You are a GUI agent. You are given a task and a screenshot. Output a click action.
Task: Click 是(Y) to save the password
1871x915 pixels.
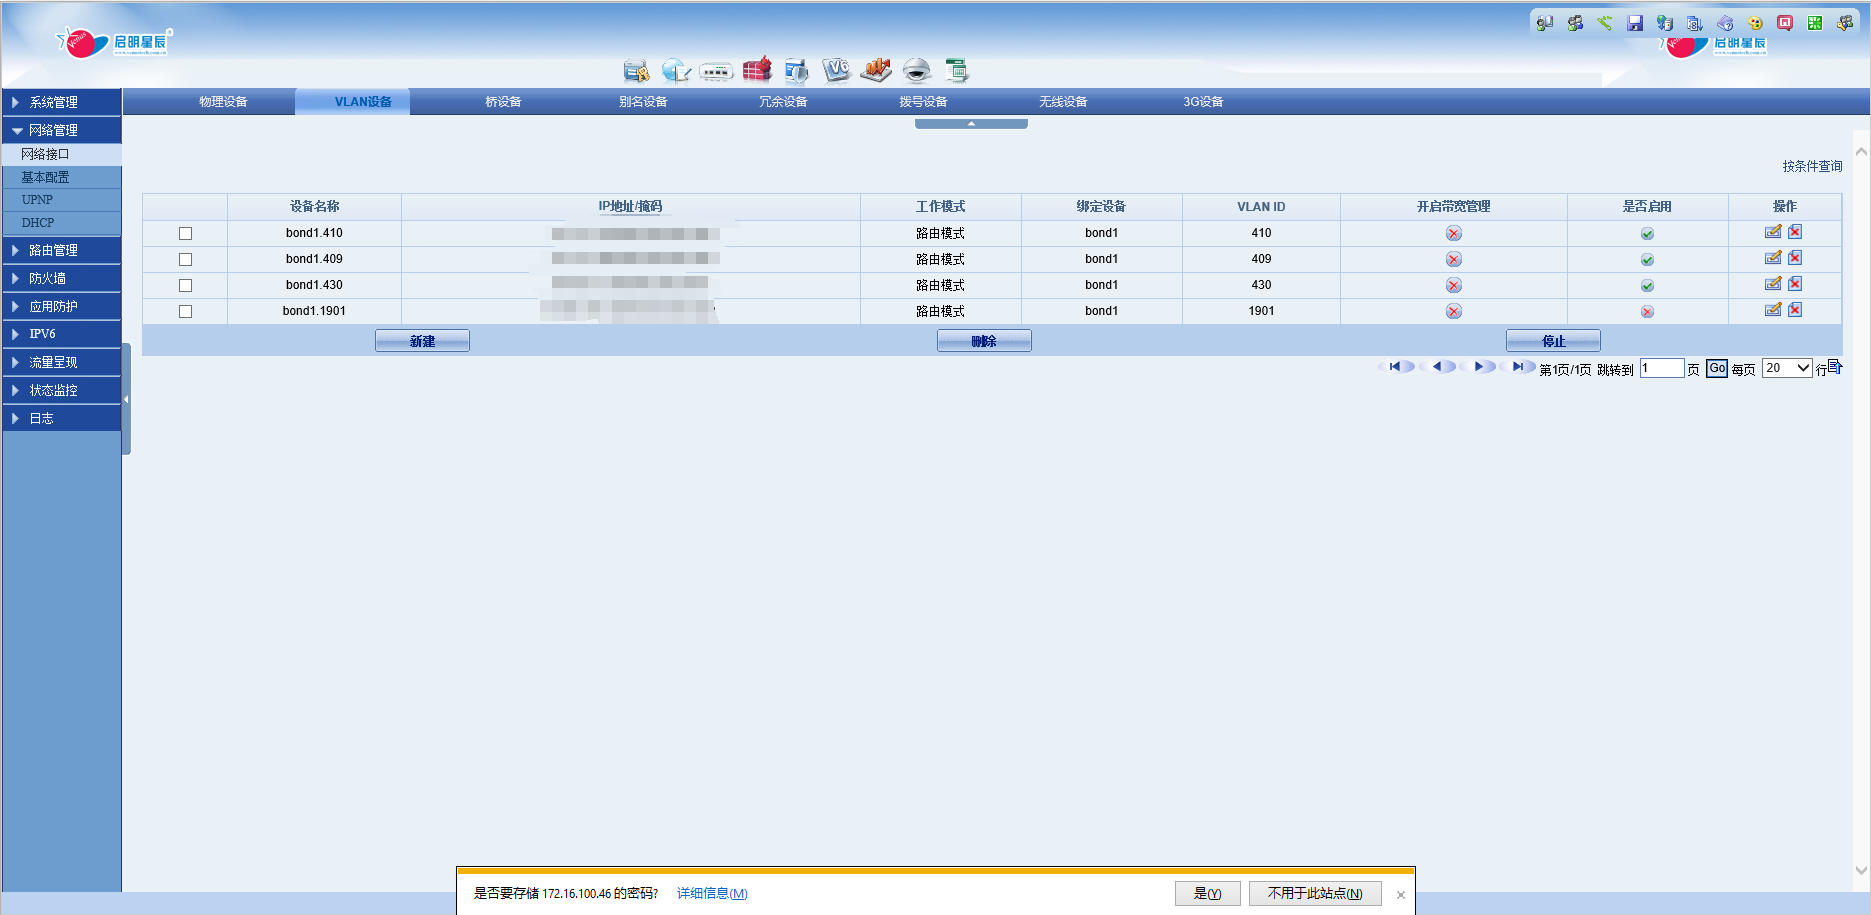pyautogui.click(x=1208, y=893)
